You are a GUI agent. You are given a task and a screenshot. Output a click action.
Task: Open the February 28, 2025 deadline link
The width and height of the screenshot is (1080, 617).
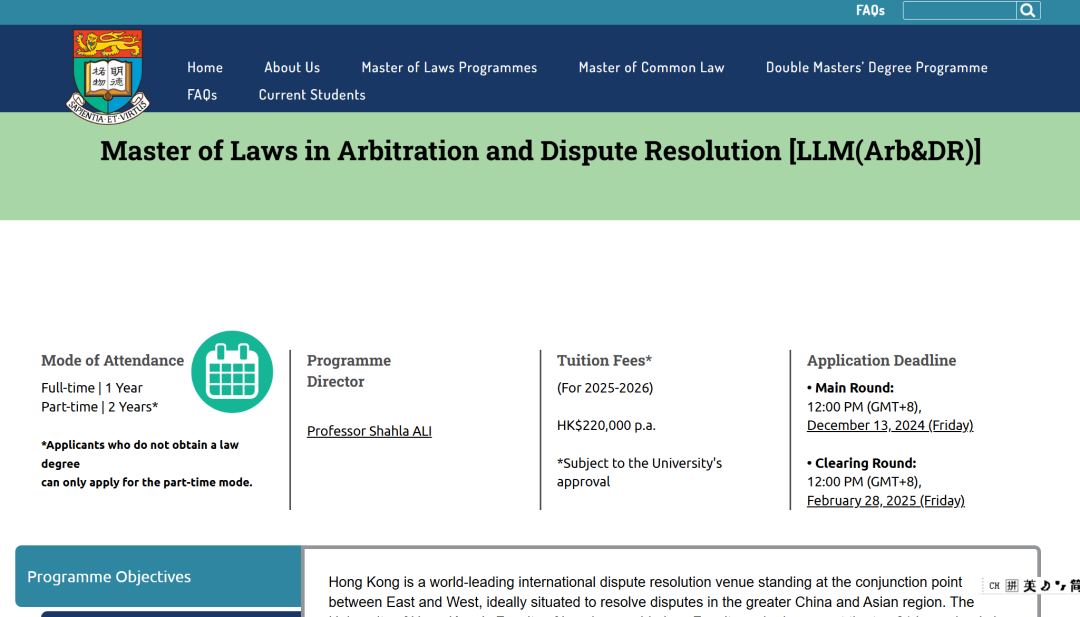[885, 501]
